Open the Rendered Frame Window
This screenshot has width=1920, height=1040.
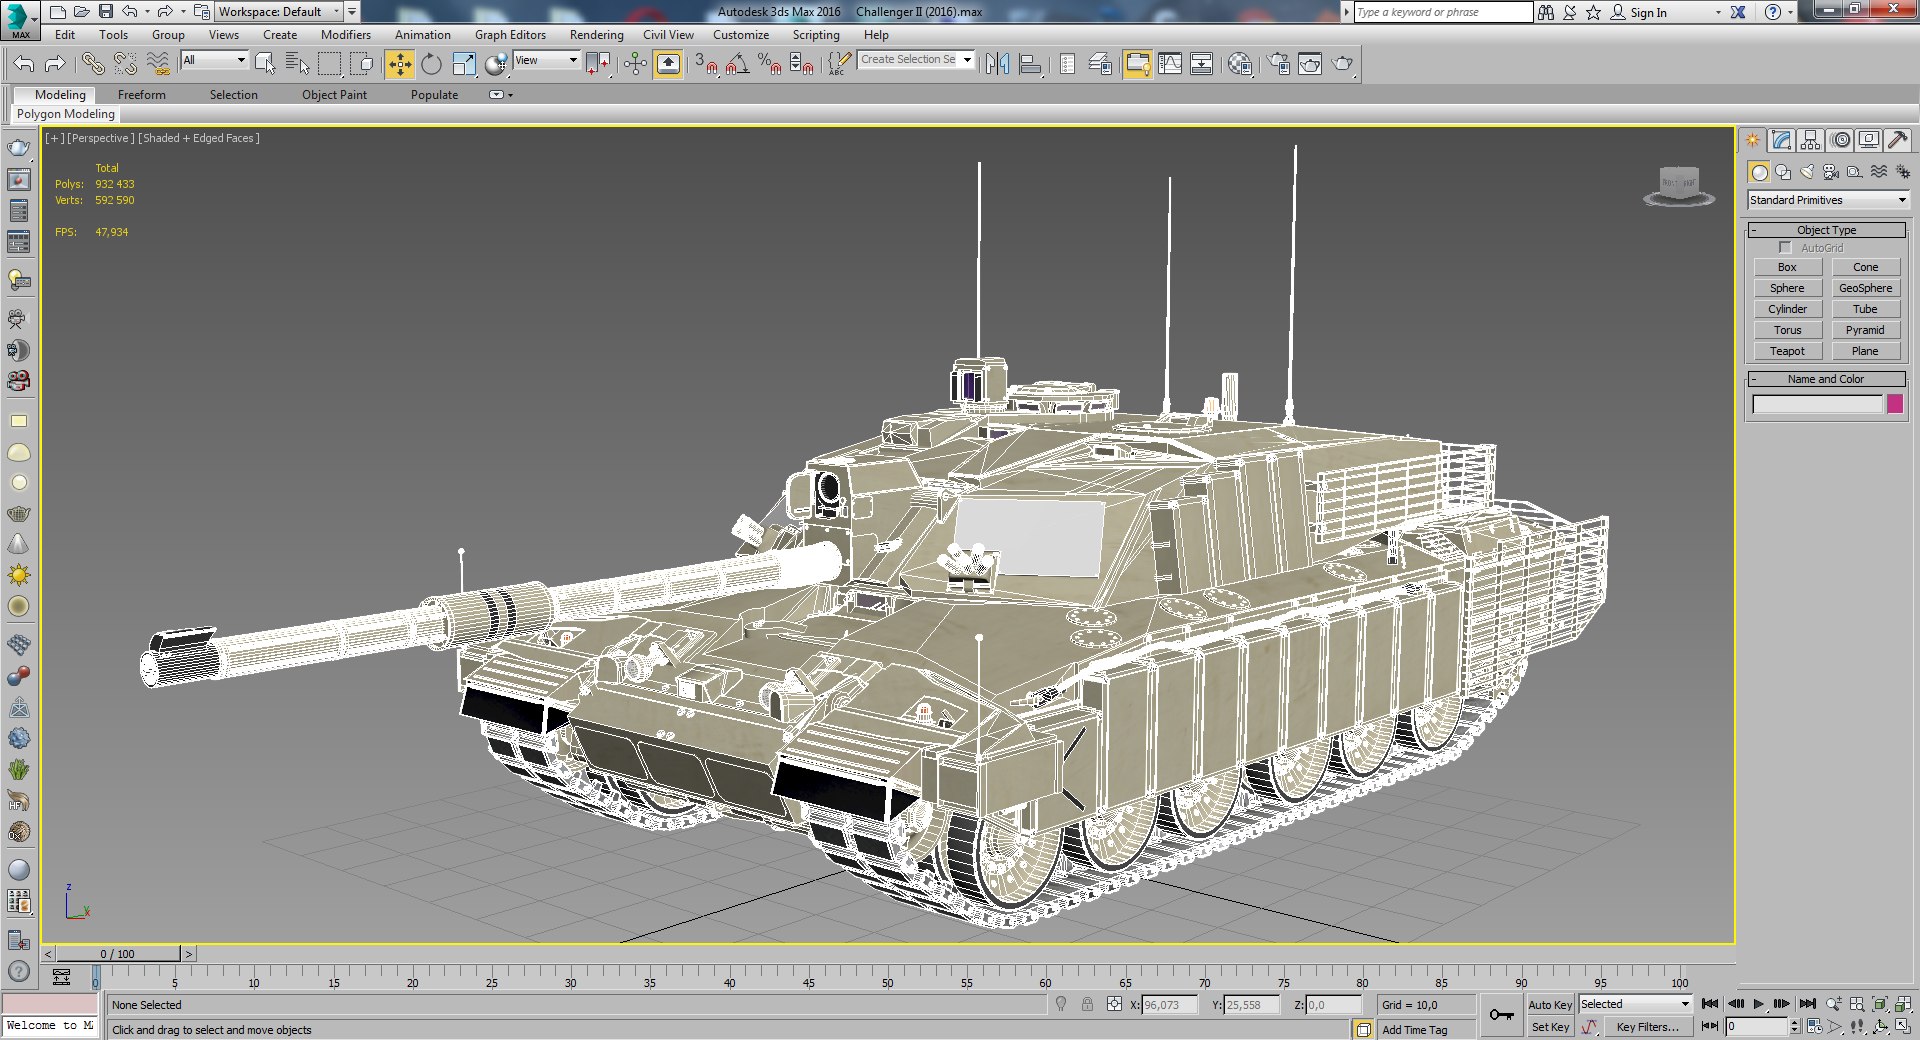point(1310,64)
